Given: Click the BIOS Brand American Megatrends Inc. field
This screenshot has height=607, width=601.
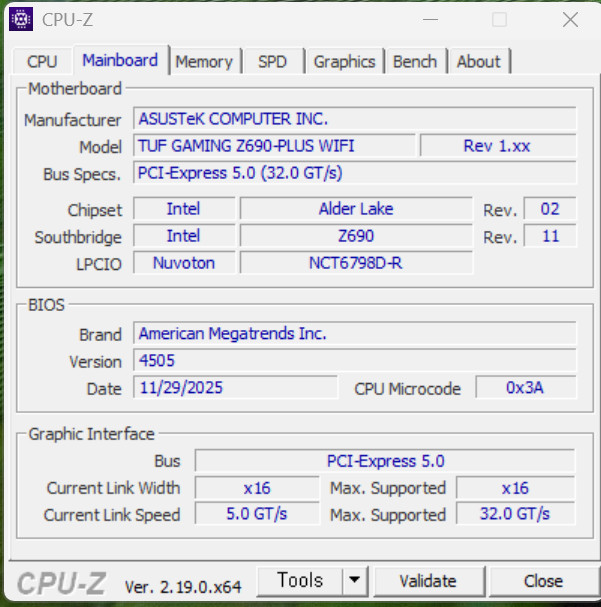Looking at the screenshot, I should (354, 333).
